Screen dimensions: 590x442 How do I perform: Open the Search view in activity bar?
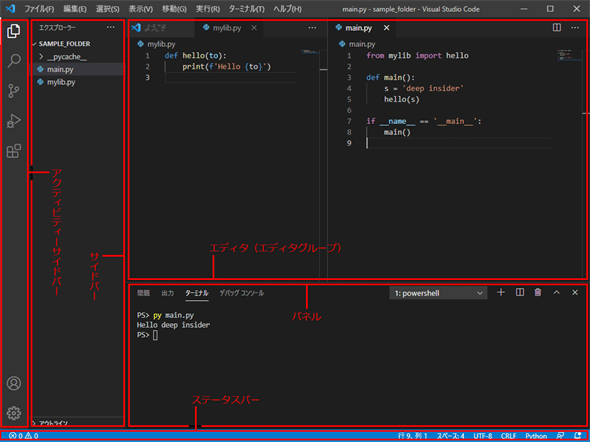[x=14, y=61]
